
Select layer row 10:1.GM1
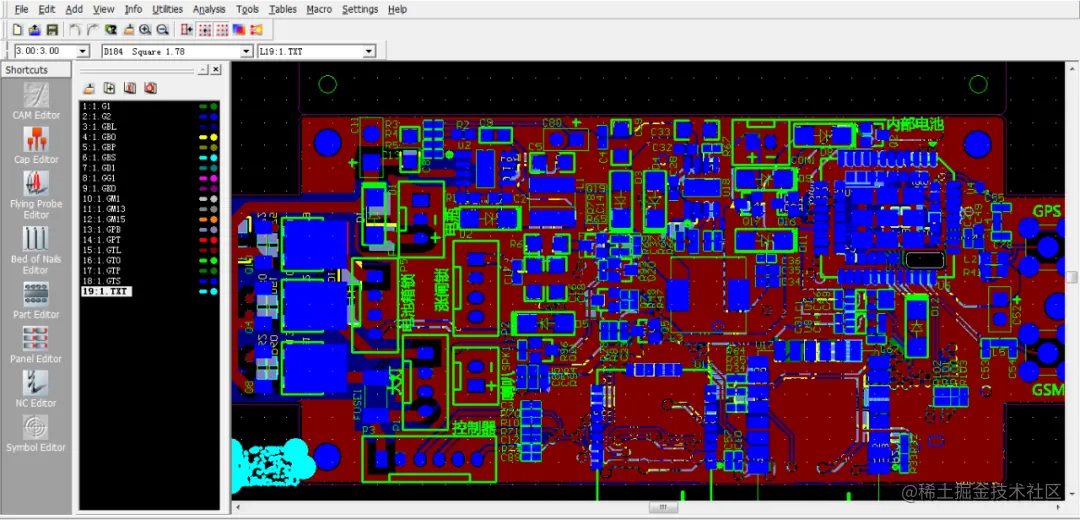click(x=149, y=199)
